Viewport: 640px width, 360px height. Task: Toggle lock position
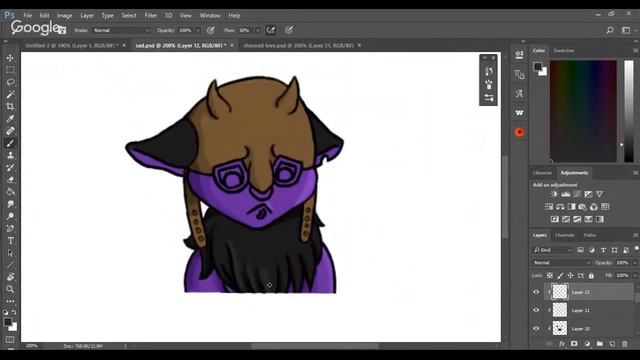(x=570, y=276)
